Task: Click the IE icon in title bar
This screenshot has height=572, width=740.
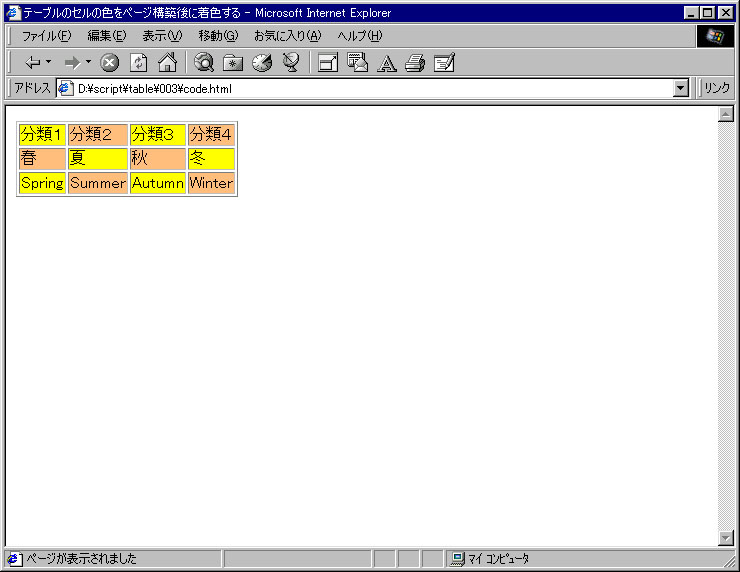Action: click(x=13, y=12)
